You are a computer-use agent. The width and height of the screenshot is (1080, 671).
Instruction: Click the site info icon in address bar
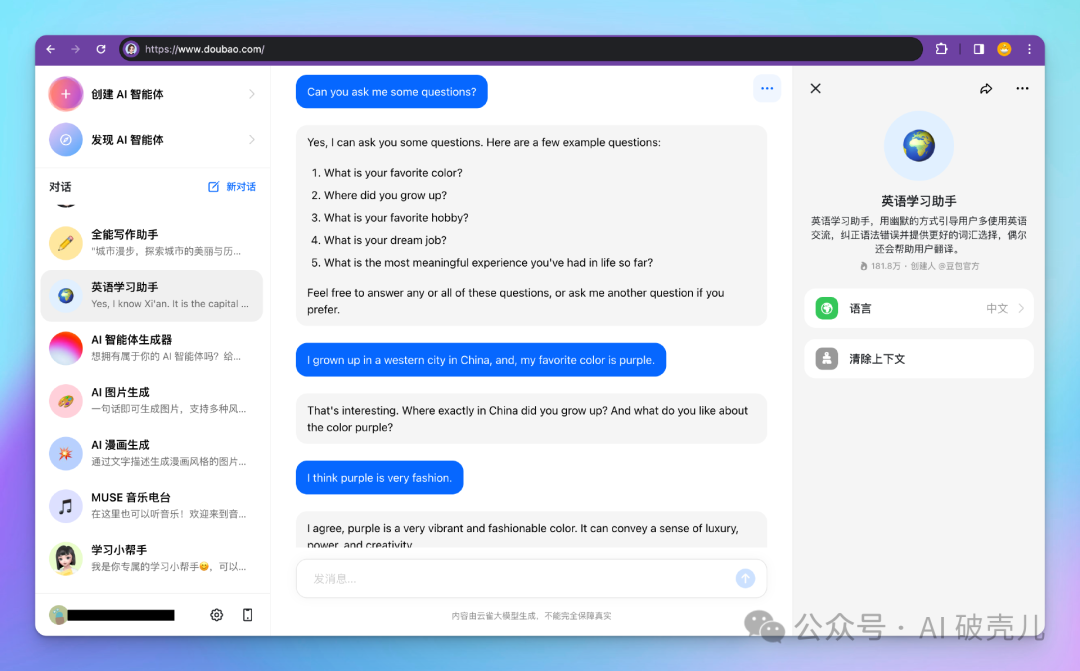pos(131,49)
